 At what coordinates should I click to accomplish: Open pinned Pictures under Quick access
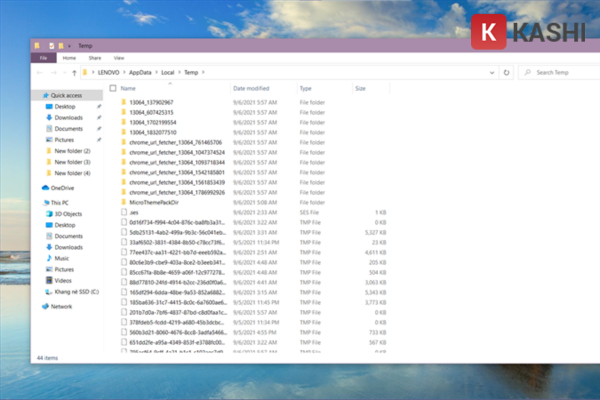(x=64, y=140)
